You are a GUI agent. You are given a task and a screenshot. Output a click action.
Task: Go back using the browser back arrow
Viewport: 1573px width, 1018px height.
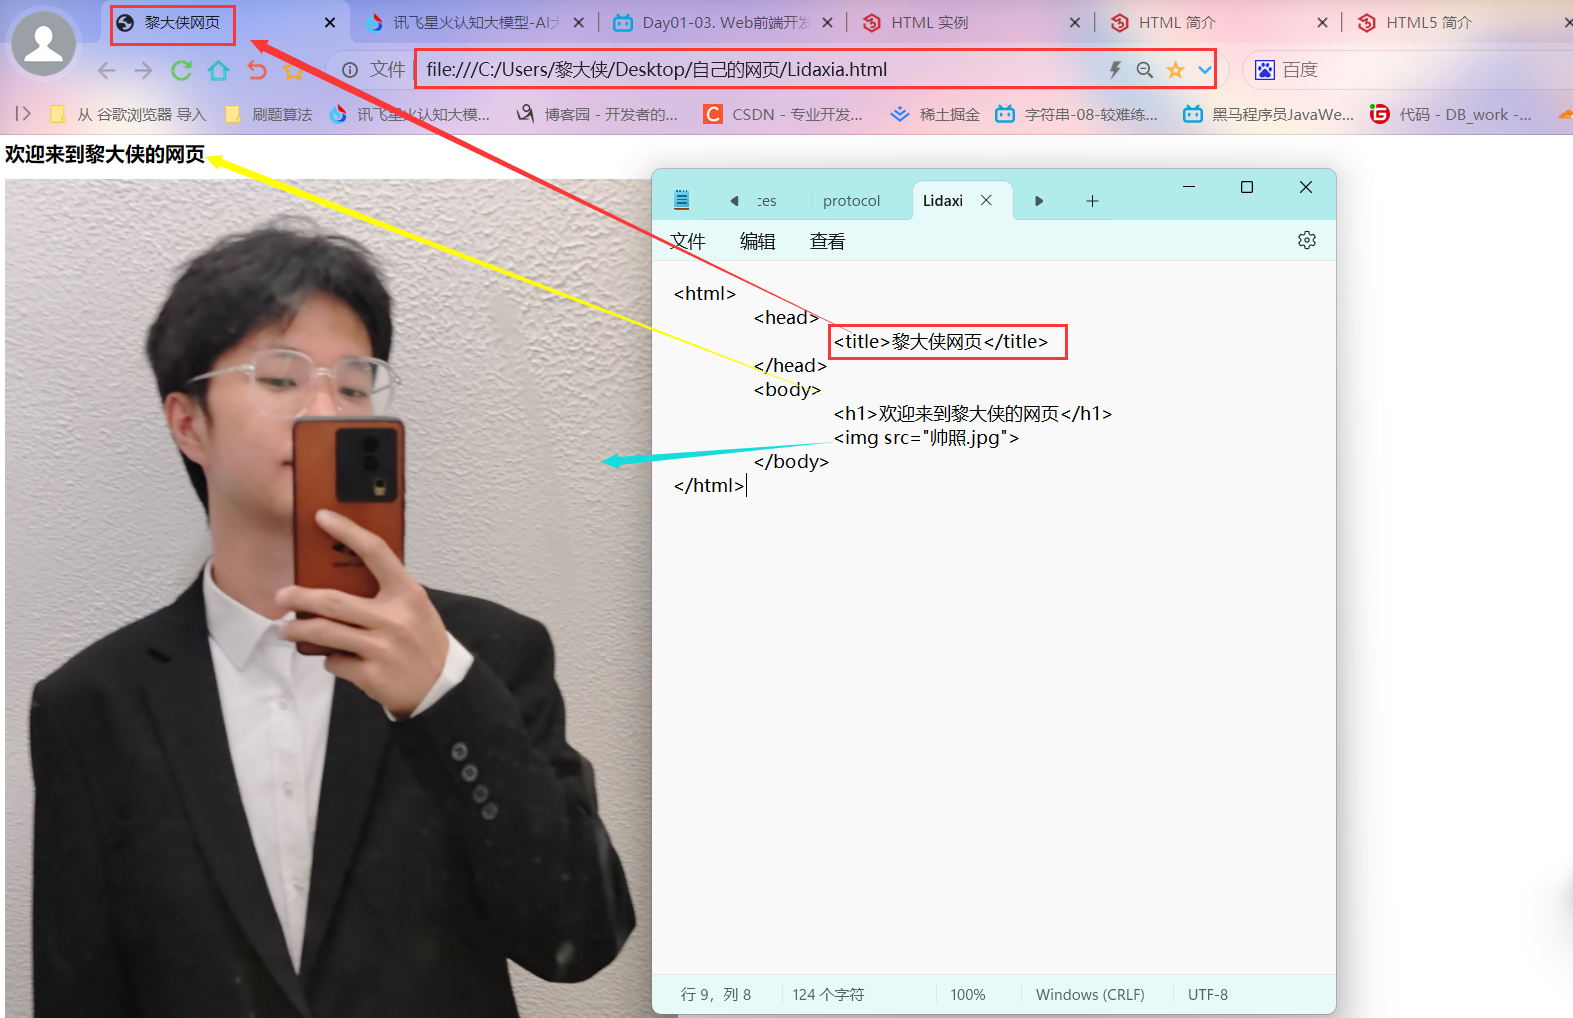107,70
